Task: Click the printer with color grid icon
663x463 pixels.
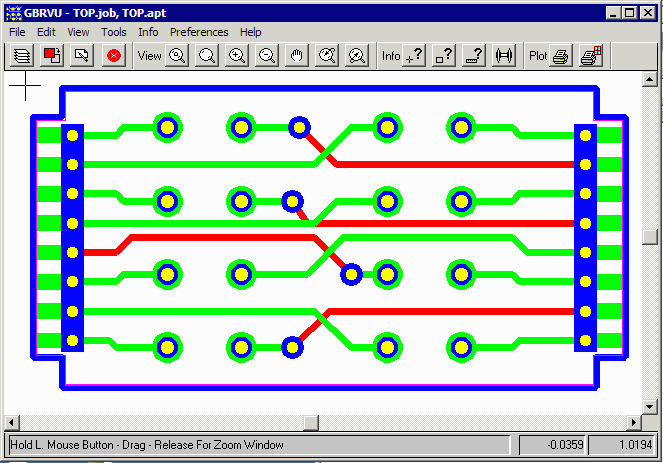Action: tap(591, 55)
